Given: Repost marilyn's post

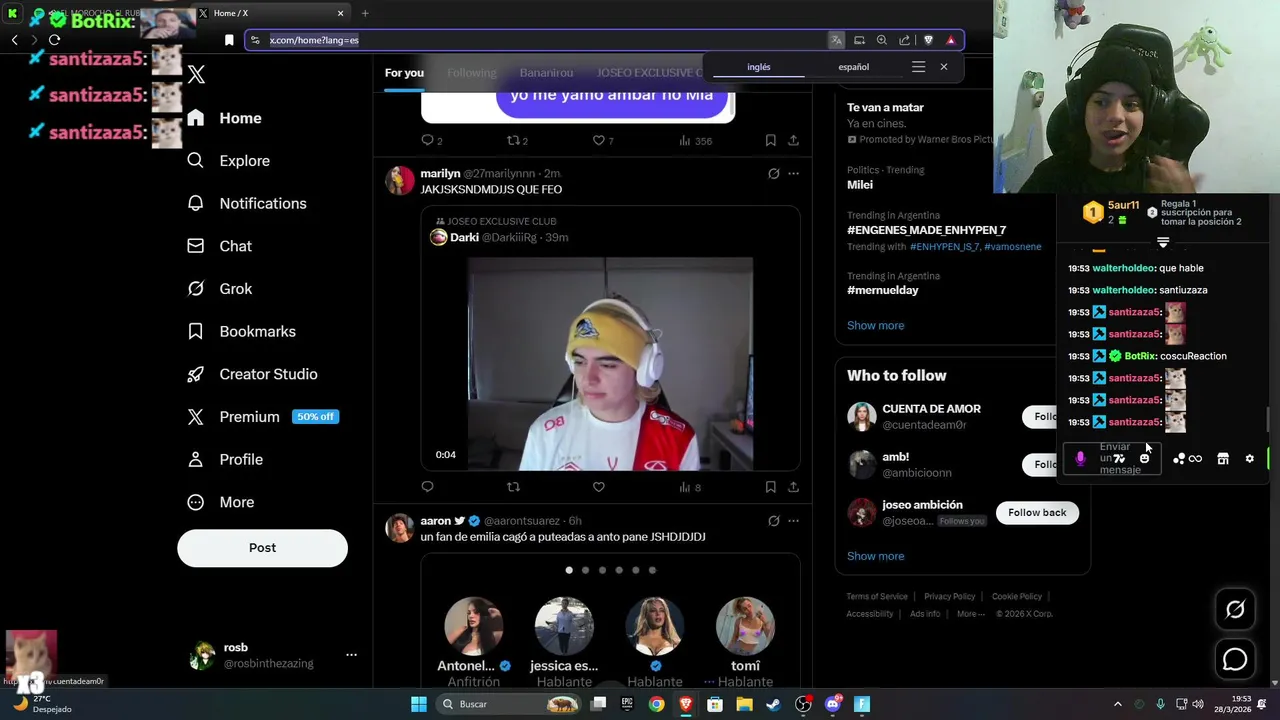Looking at the screenshot, I should (x=513, y=487).
